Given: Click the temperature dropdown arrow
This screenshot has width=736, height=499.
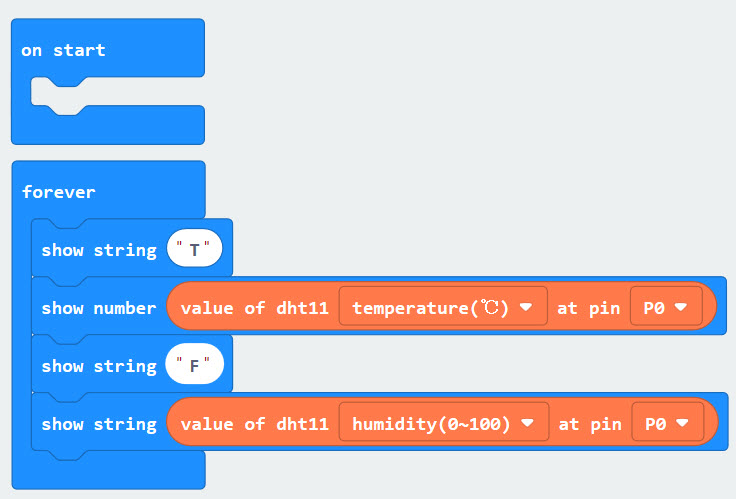Looking at the screenshot, I should tap(526, 307).
